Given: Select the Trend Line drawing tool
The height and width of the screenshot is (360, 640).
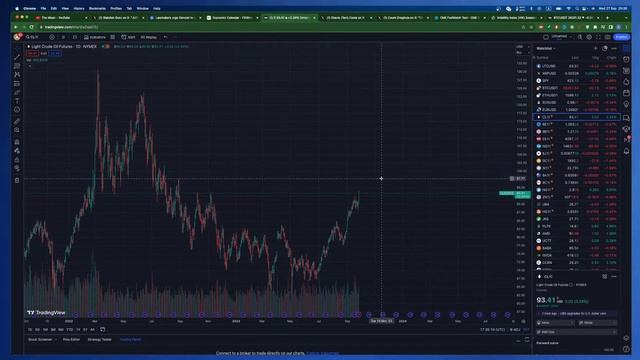Looking at the screenshot, I should click(x=17, y=57).
